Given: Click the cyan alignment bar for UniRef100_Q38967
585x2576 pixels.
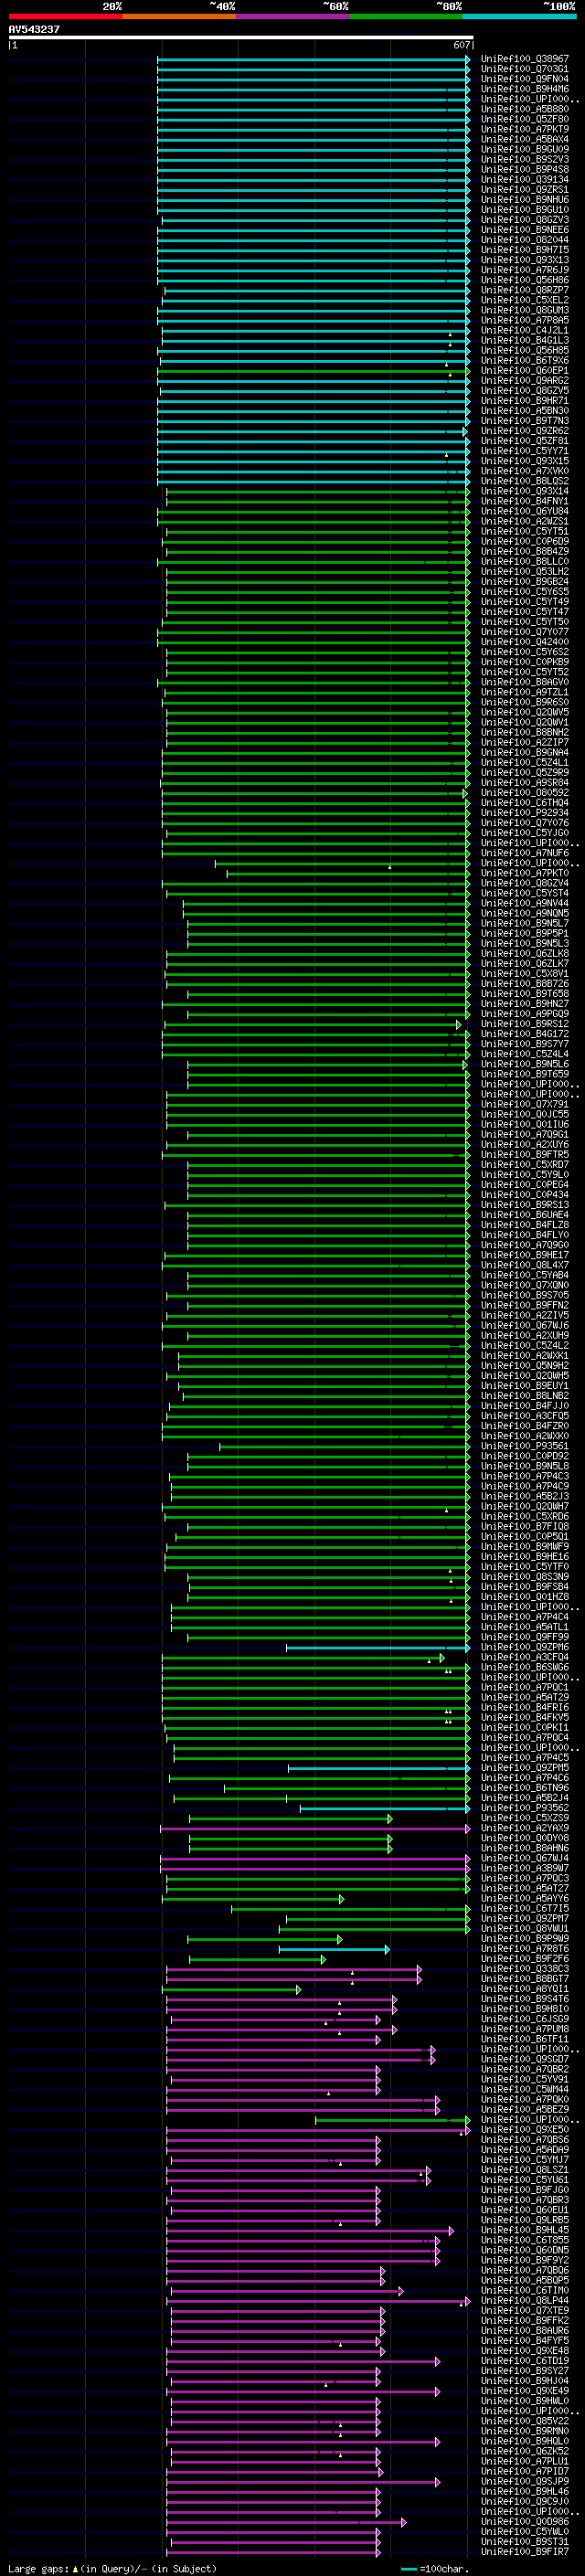Looking at the screenshot, I should 313,59.
